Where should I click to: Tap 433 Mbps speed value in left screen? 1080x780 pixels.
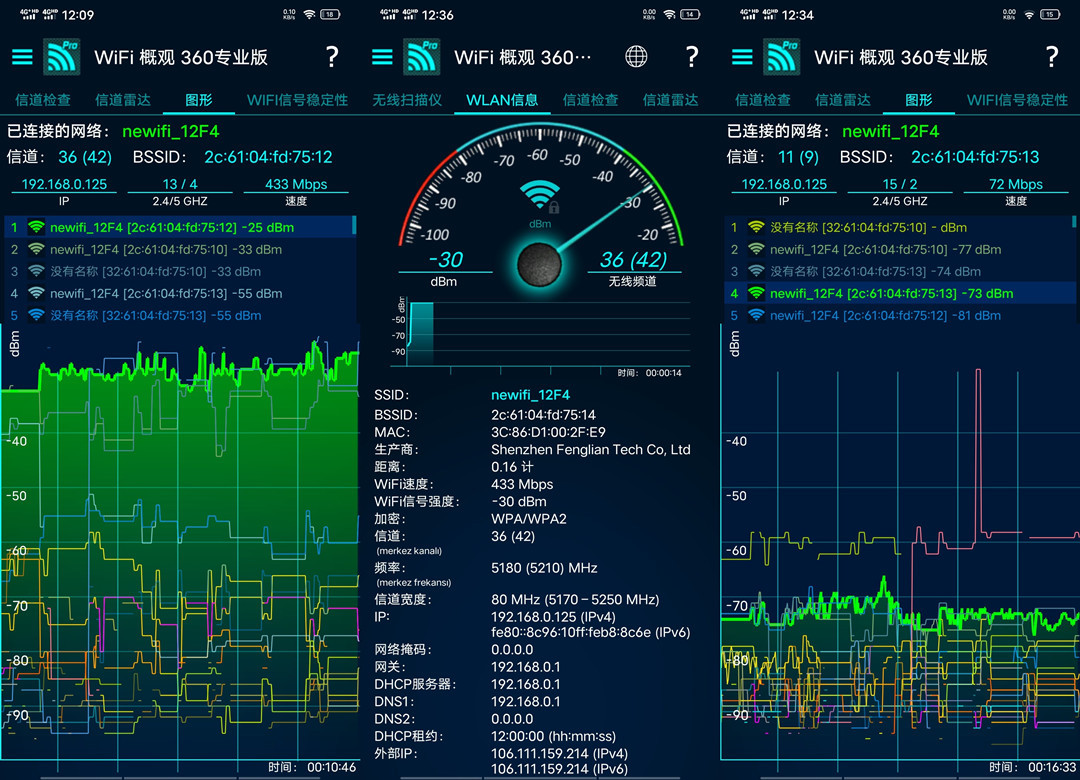pyautogui.click(x=296, y=184)
